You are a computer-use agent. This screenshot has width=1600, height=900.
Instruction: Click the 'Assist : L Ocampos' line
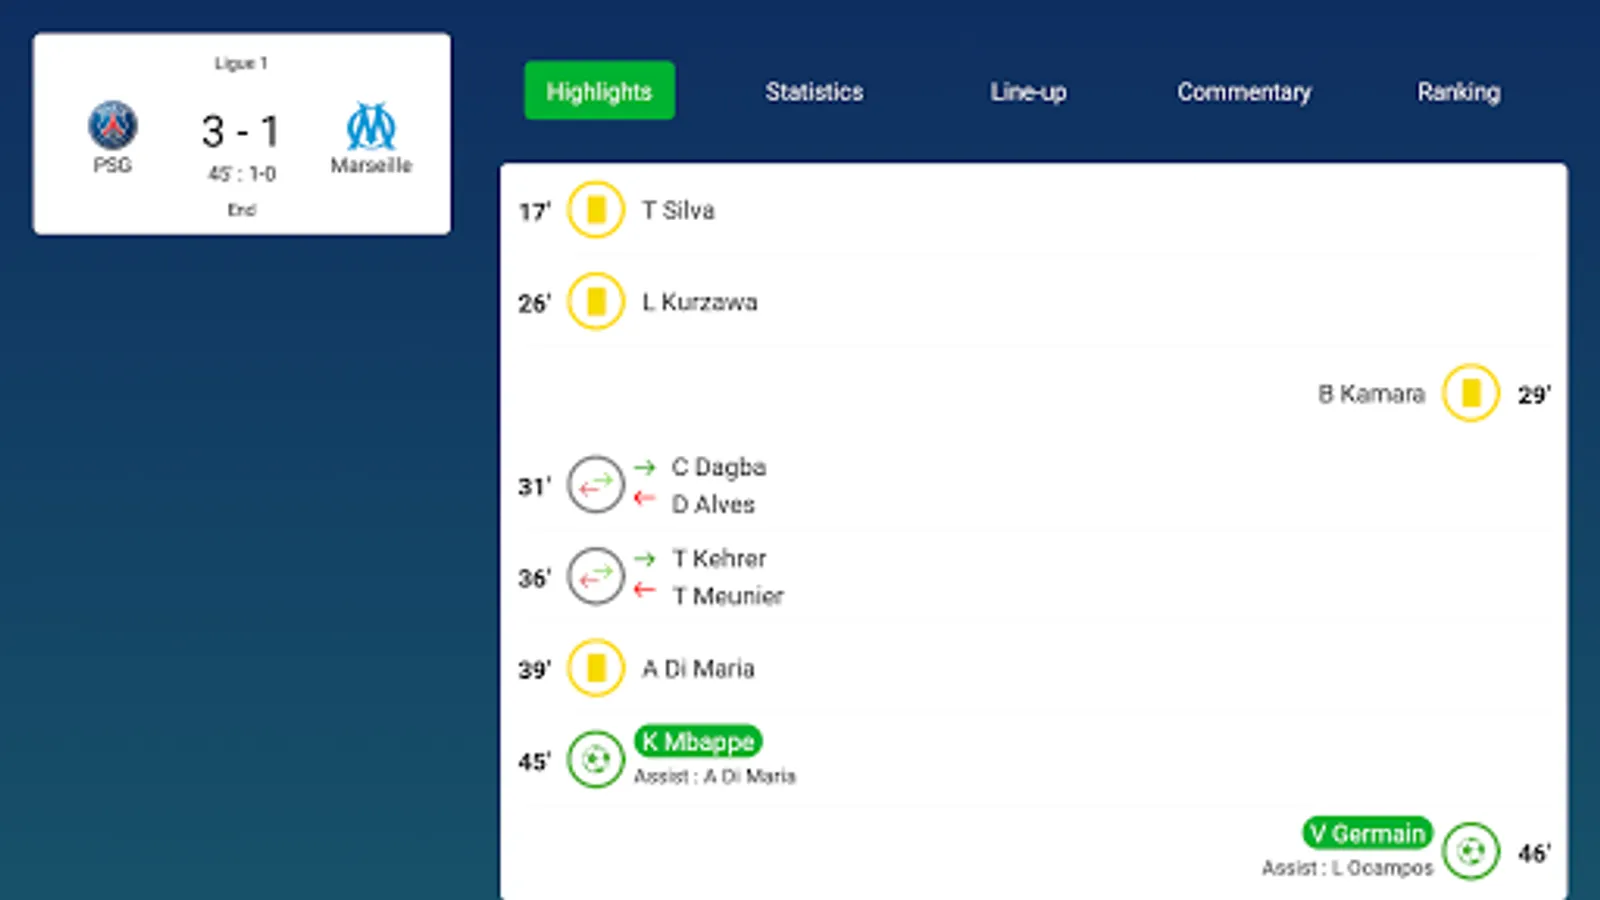coord(1347,868)
